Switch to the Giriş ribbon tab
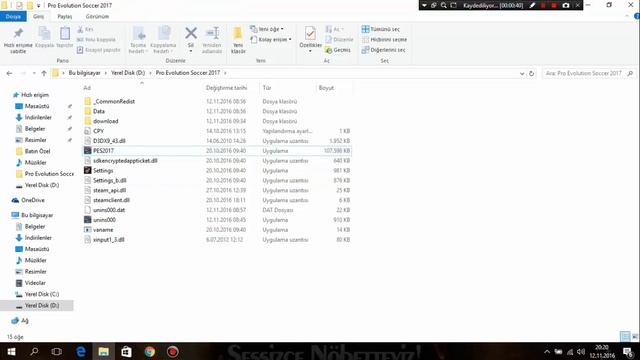 tap(38, 17)
